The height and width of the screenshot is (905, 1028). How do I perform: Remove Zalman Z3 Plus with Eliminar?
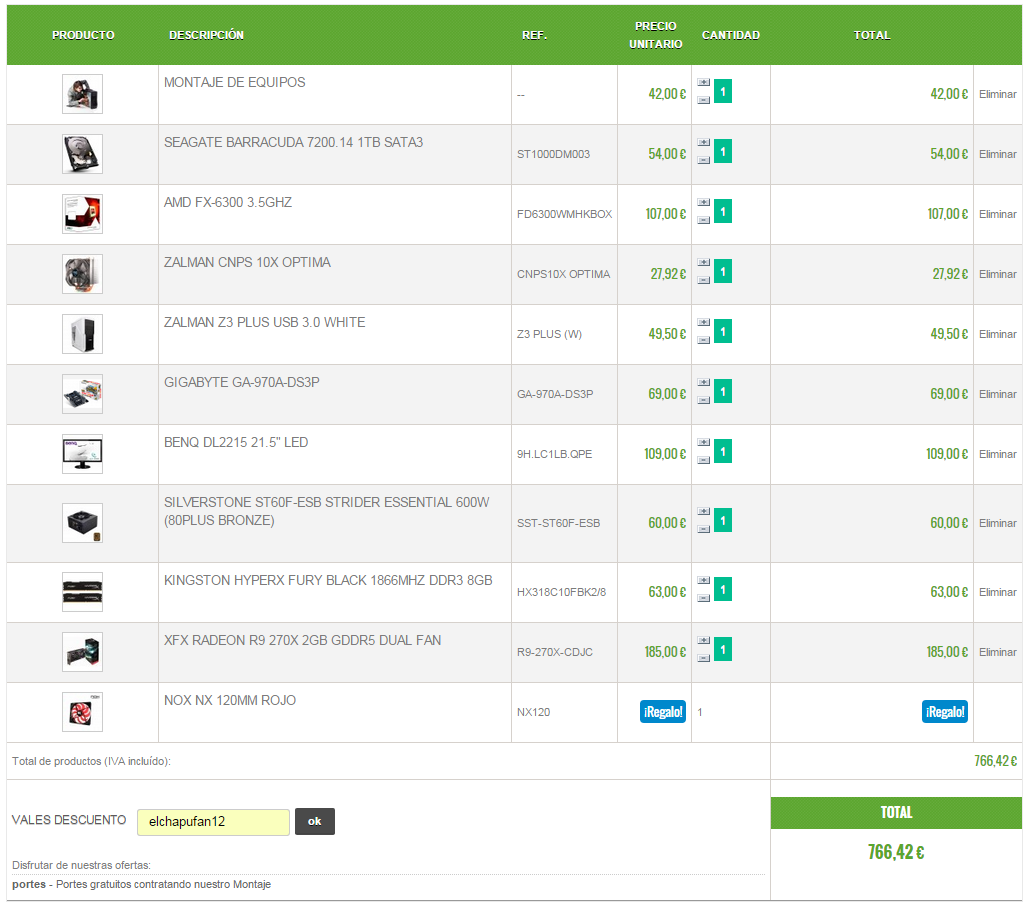point(997,334)
